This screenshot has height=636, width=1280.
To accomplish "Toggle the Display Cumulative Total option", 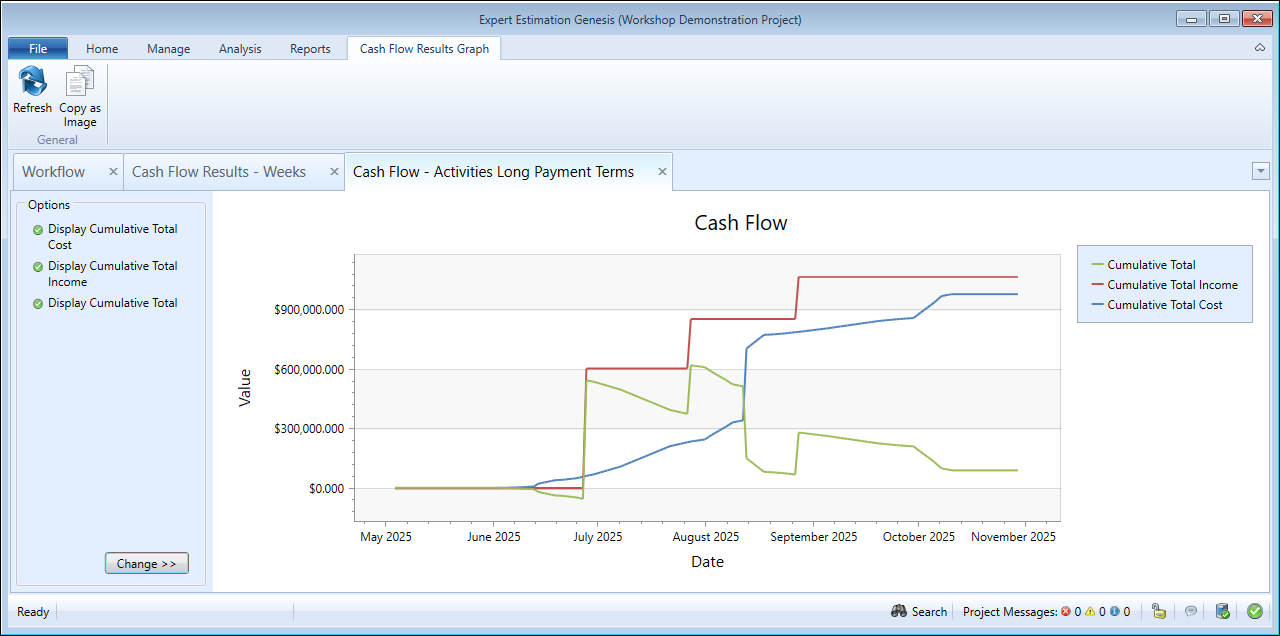I will [38, 304].
